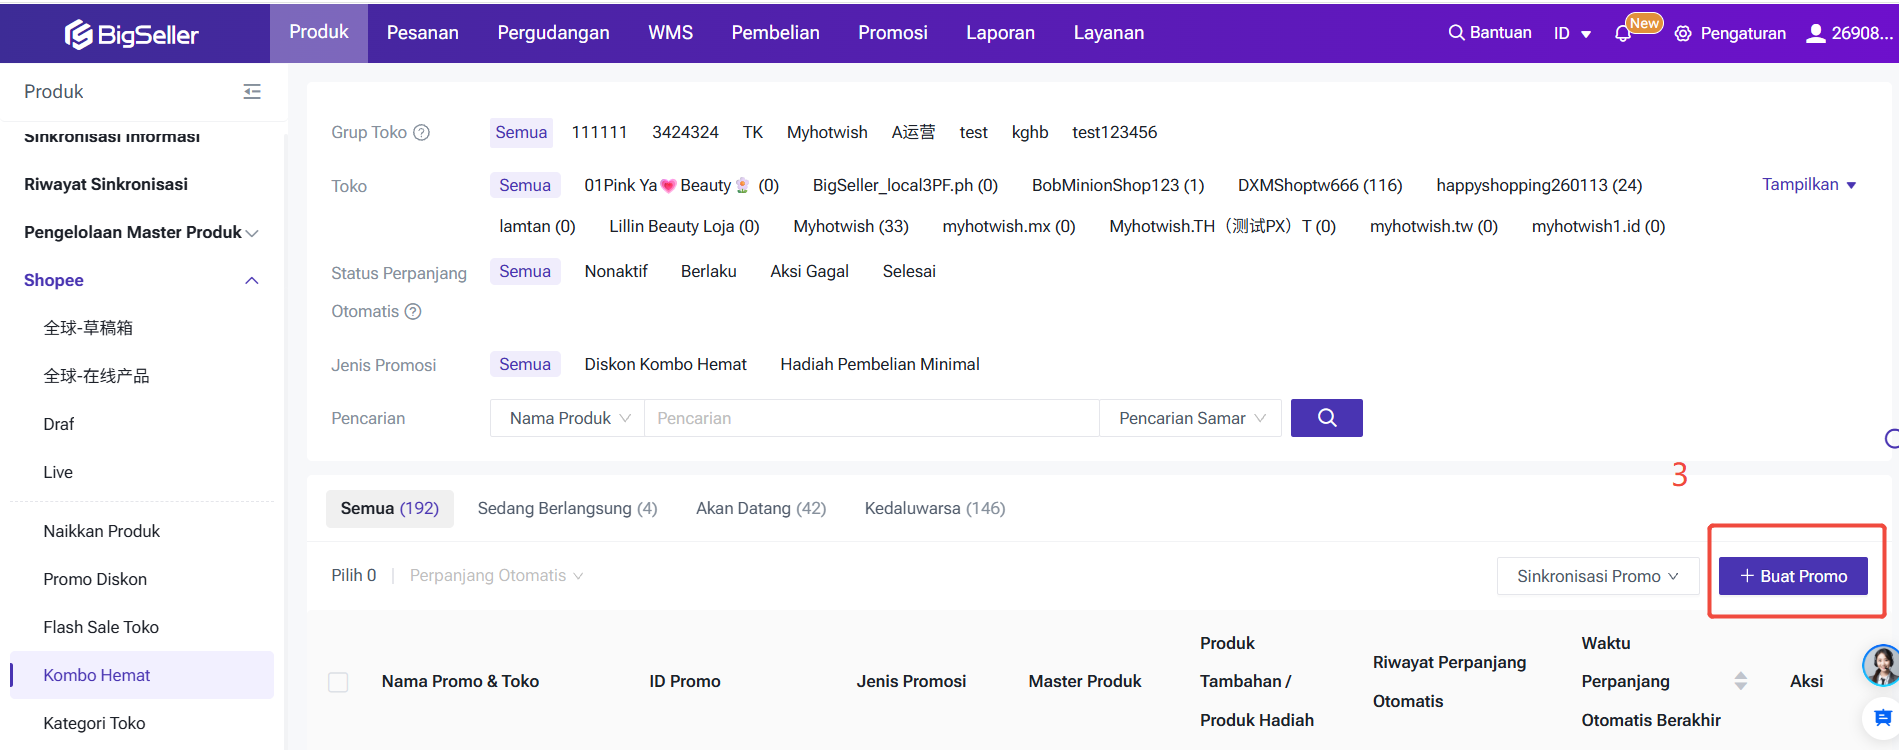
Task: Open the notification bell
Action: coord(1622,34)
